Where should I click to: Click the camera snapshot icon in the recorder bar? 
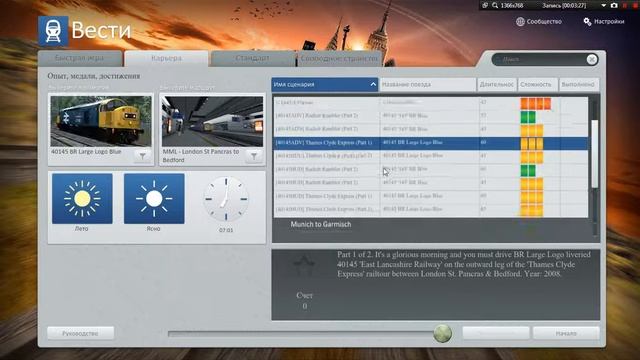point(614,5)
